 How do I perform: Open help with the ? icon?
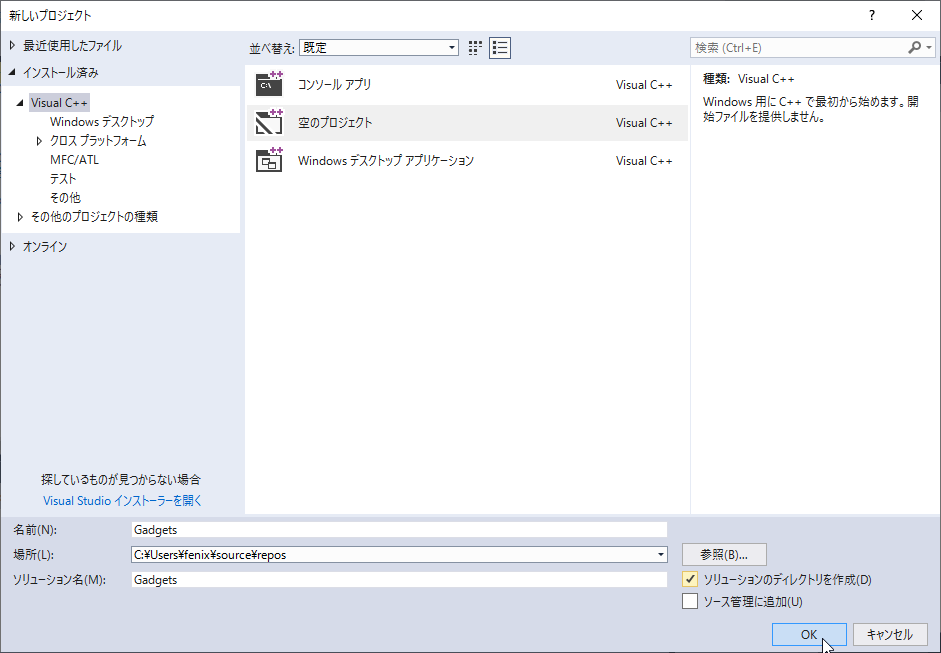(x=871, y=15)
